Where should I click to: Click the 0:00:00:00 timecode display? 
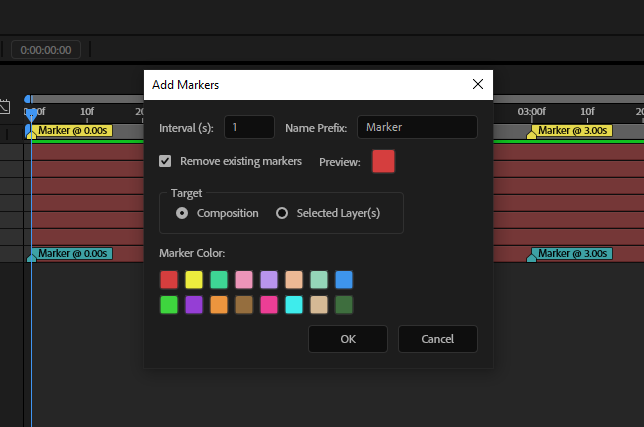(47, 48)
